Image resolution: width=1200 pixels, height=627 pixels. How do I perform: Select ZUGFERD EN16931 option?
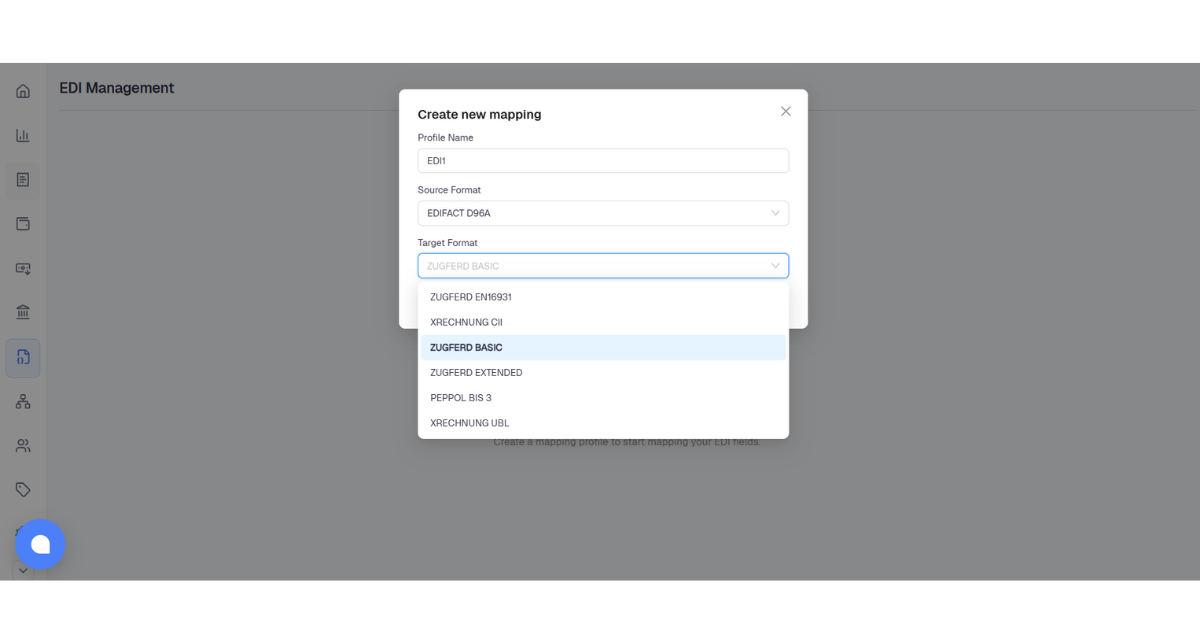pyautogui.click(x=603, y=297)
